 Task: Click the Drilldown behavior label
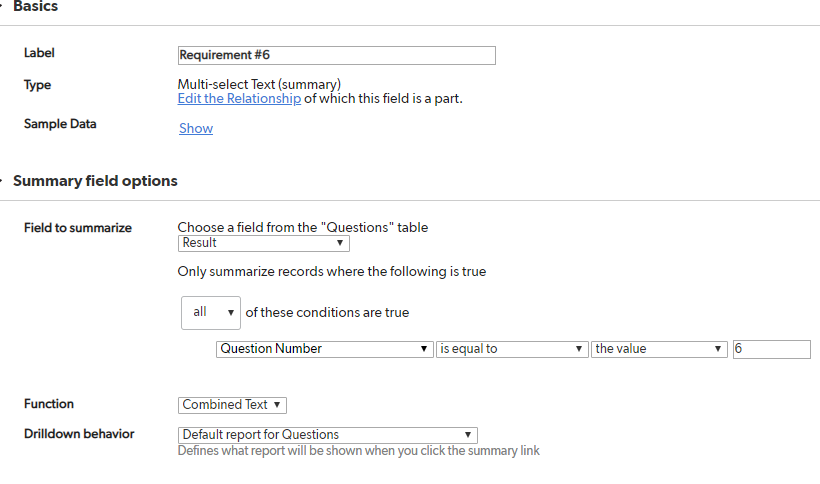(x=79, y=434)
